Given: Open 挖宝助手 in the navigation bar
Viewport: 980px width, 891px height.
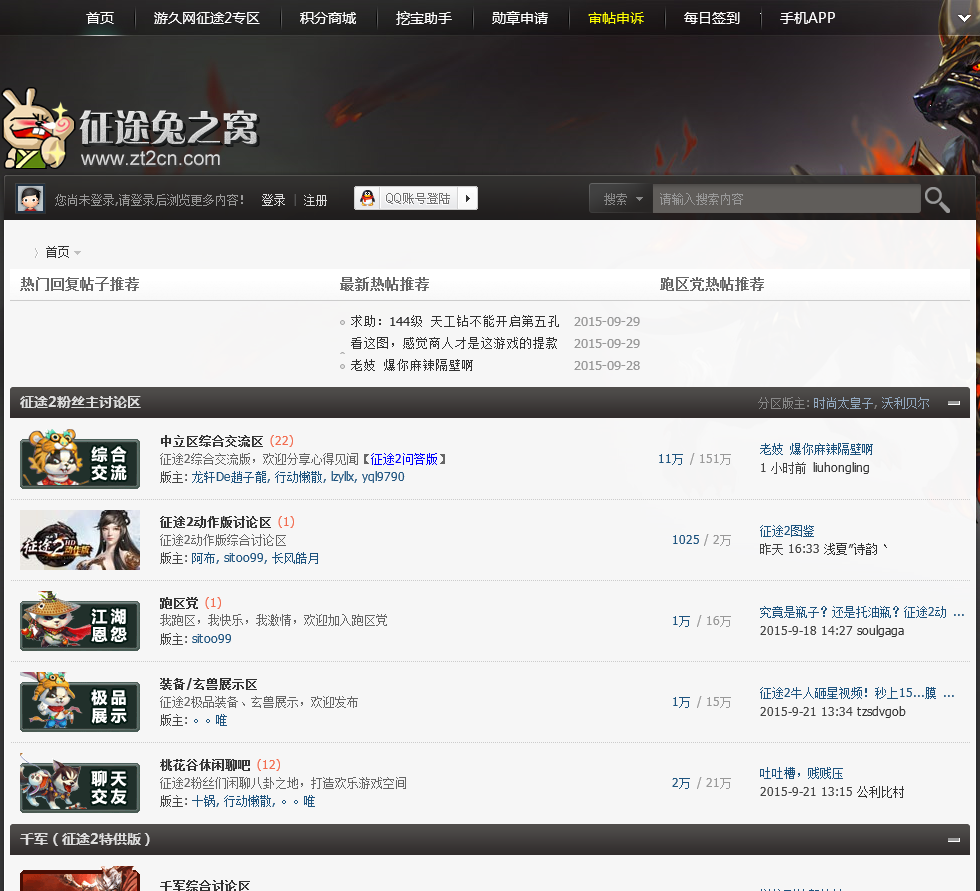Looking at the screenshot, I should (424, 18).
